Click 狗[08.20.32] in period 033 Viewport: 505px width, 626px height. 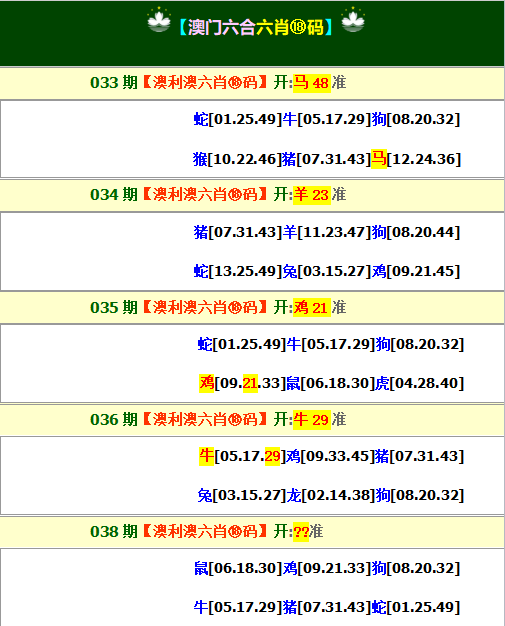pos(416,119)
